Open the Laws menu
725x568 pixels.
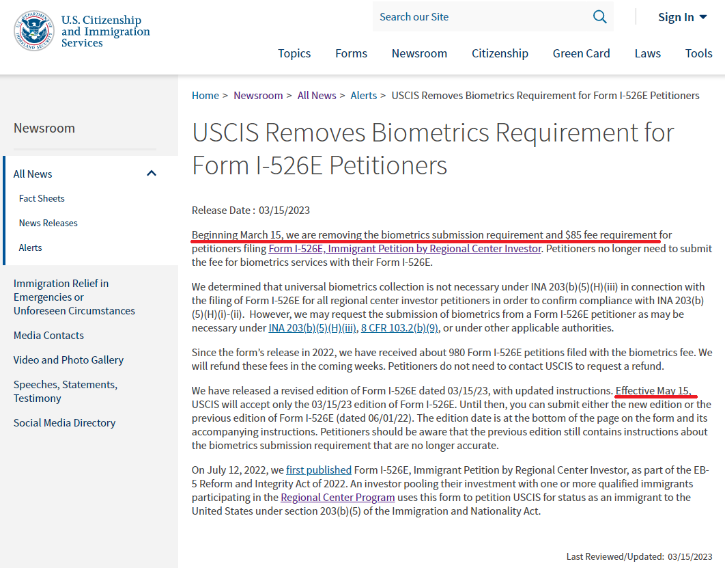click(x=647, y=54)
